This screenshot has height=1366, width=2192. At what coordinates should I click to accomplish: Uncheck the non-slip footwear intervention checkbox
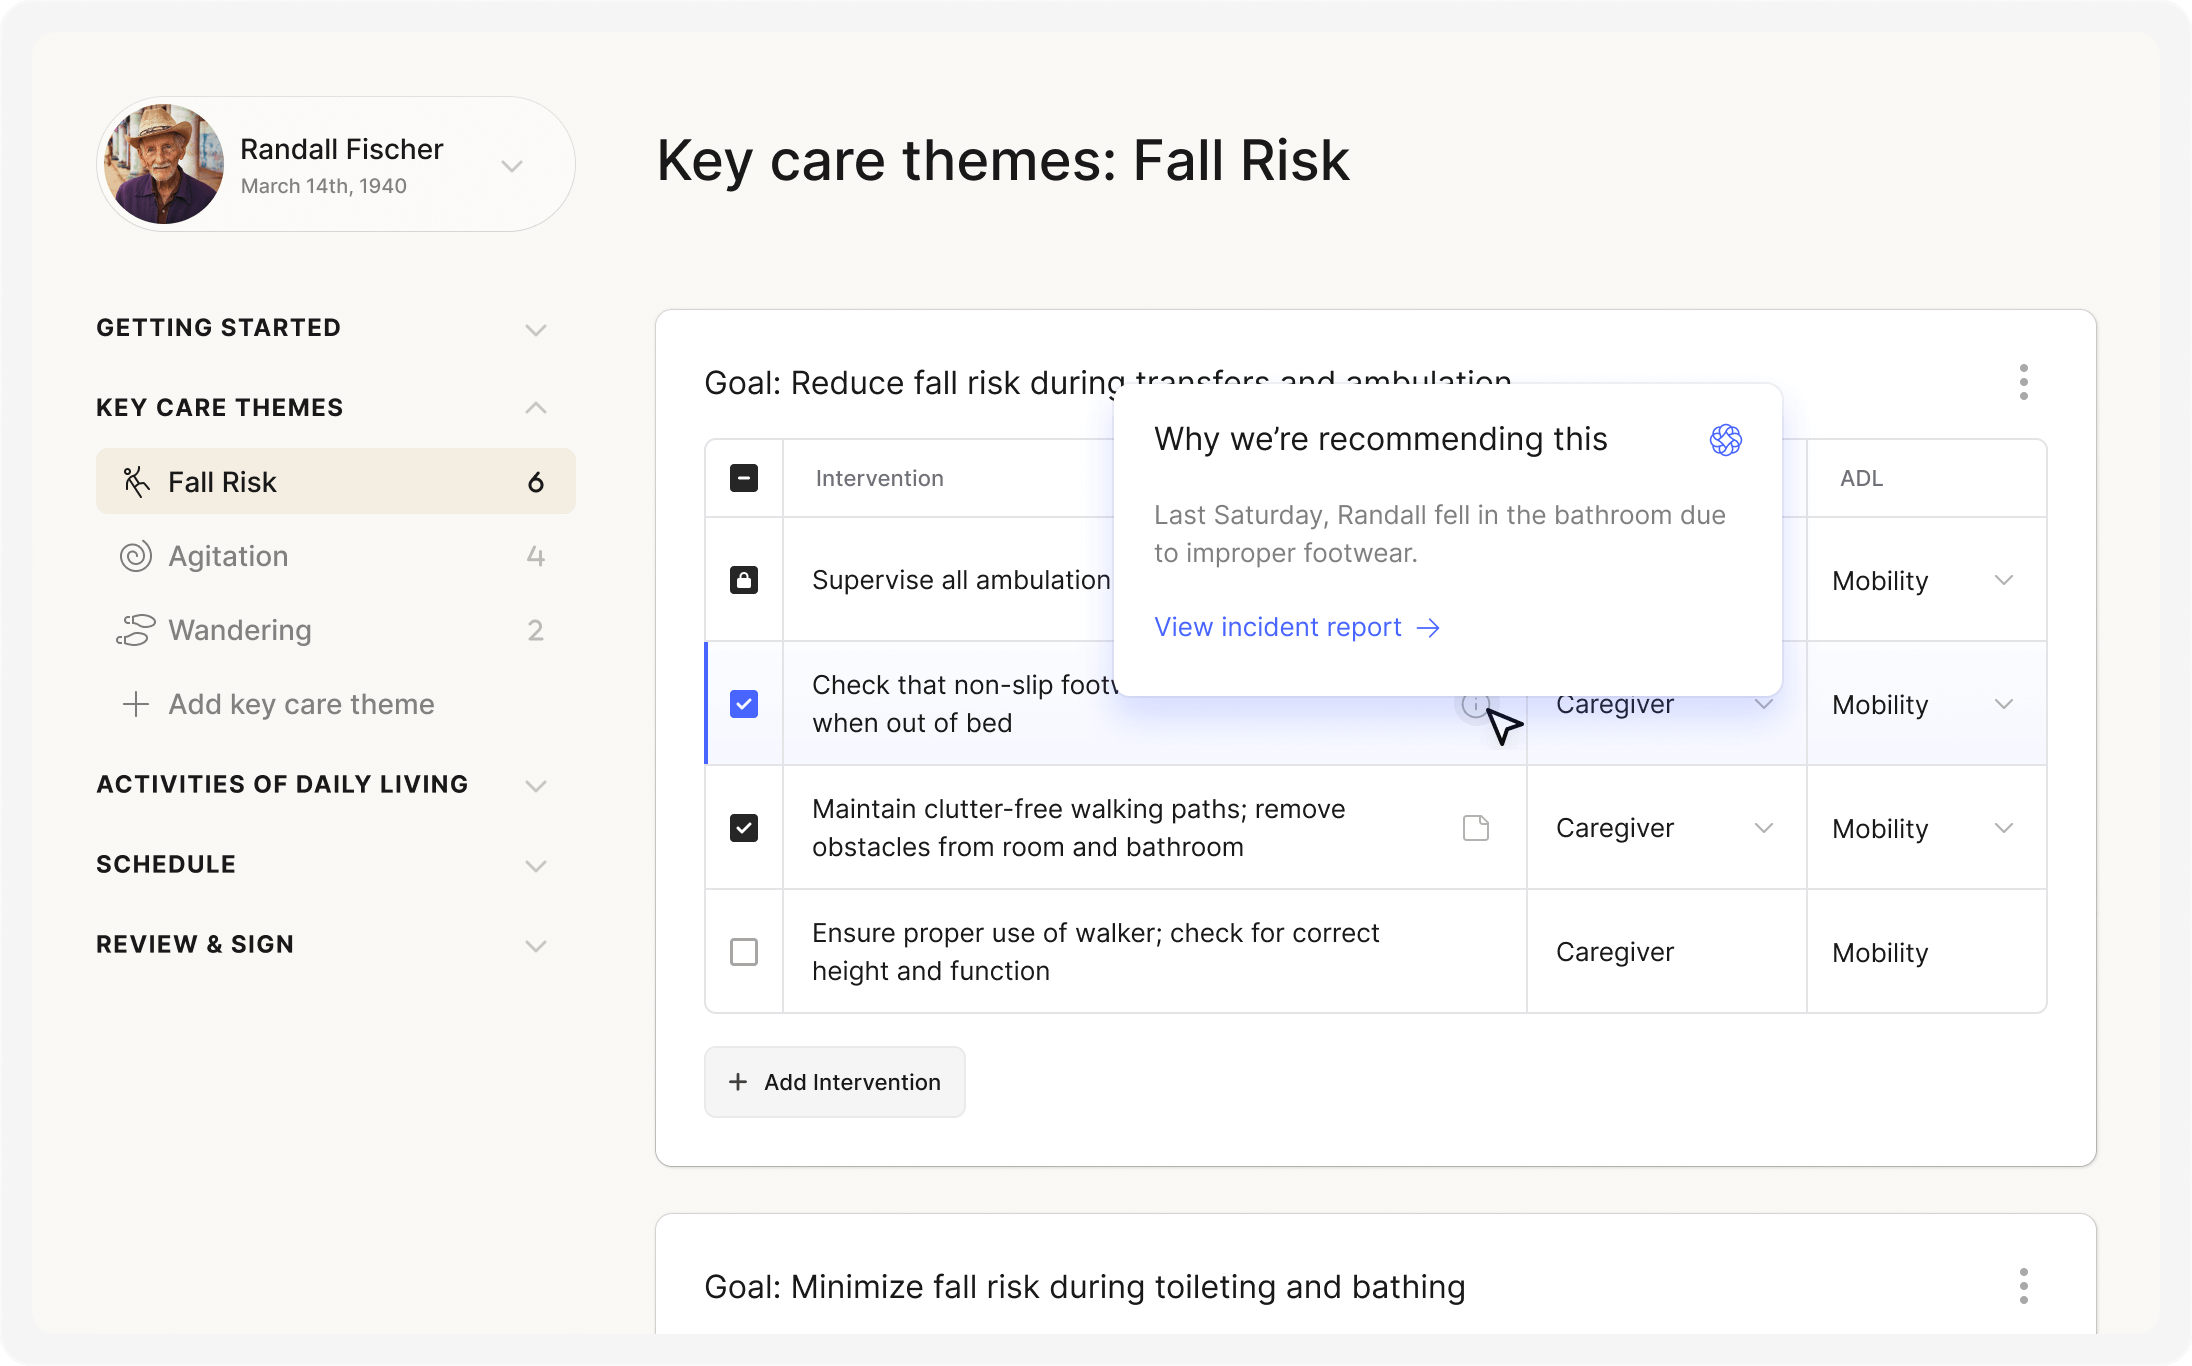pos(744,704)
